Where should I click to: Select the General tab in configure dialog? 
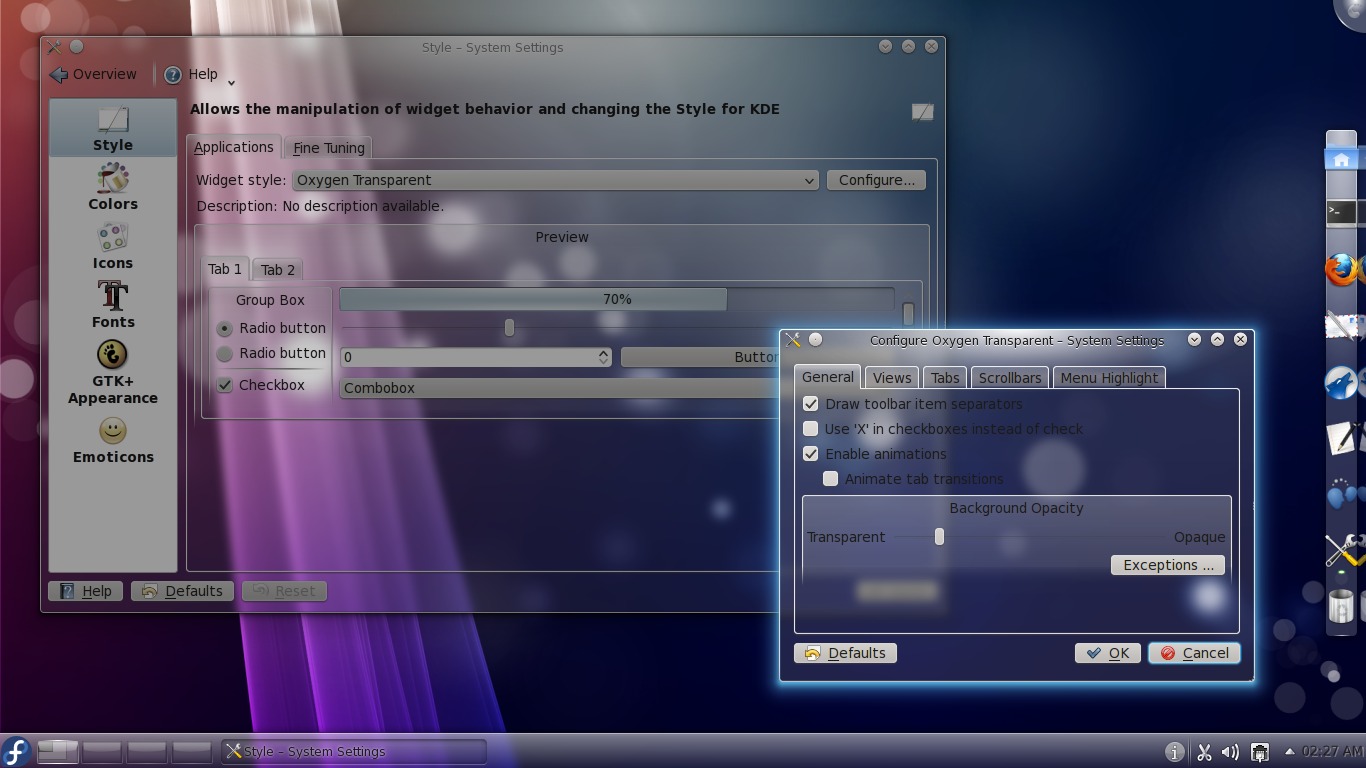point(828,377)
